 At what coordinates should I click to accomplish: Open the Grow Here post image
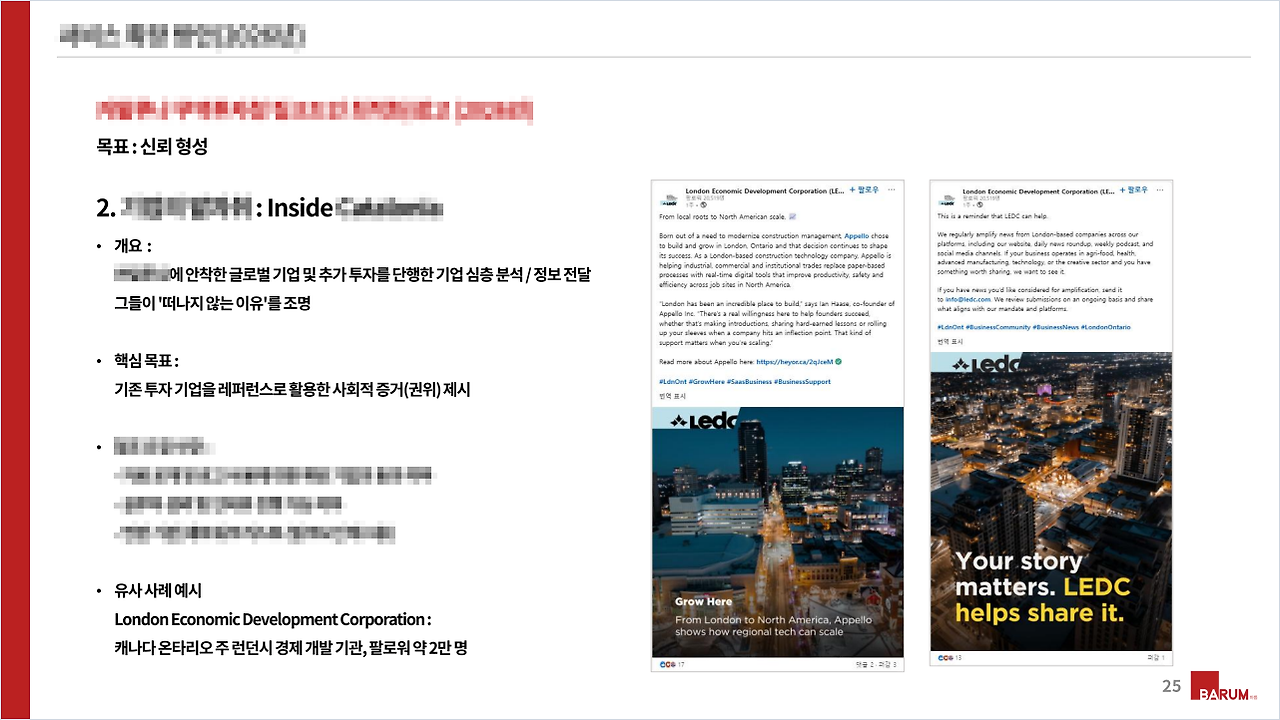777,530
